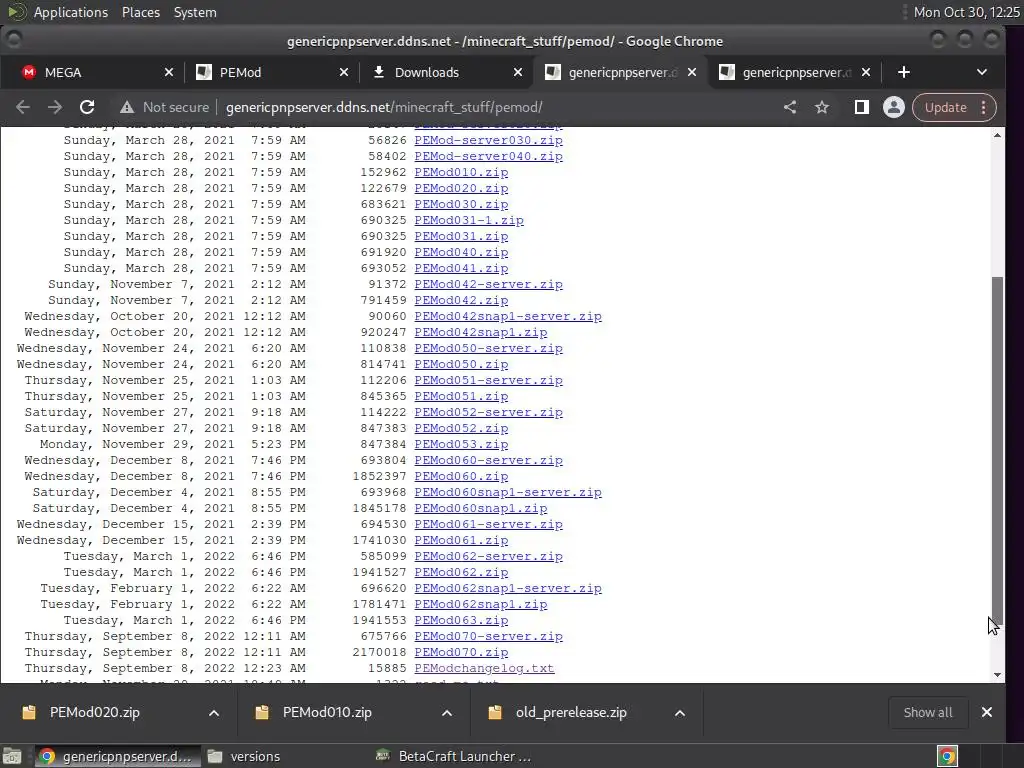The image size is (1024, 768).
Task: Open the Chrome profile avatar
Action: [x=893, y=107]
